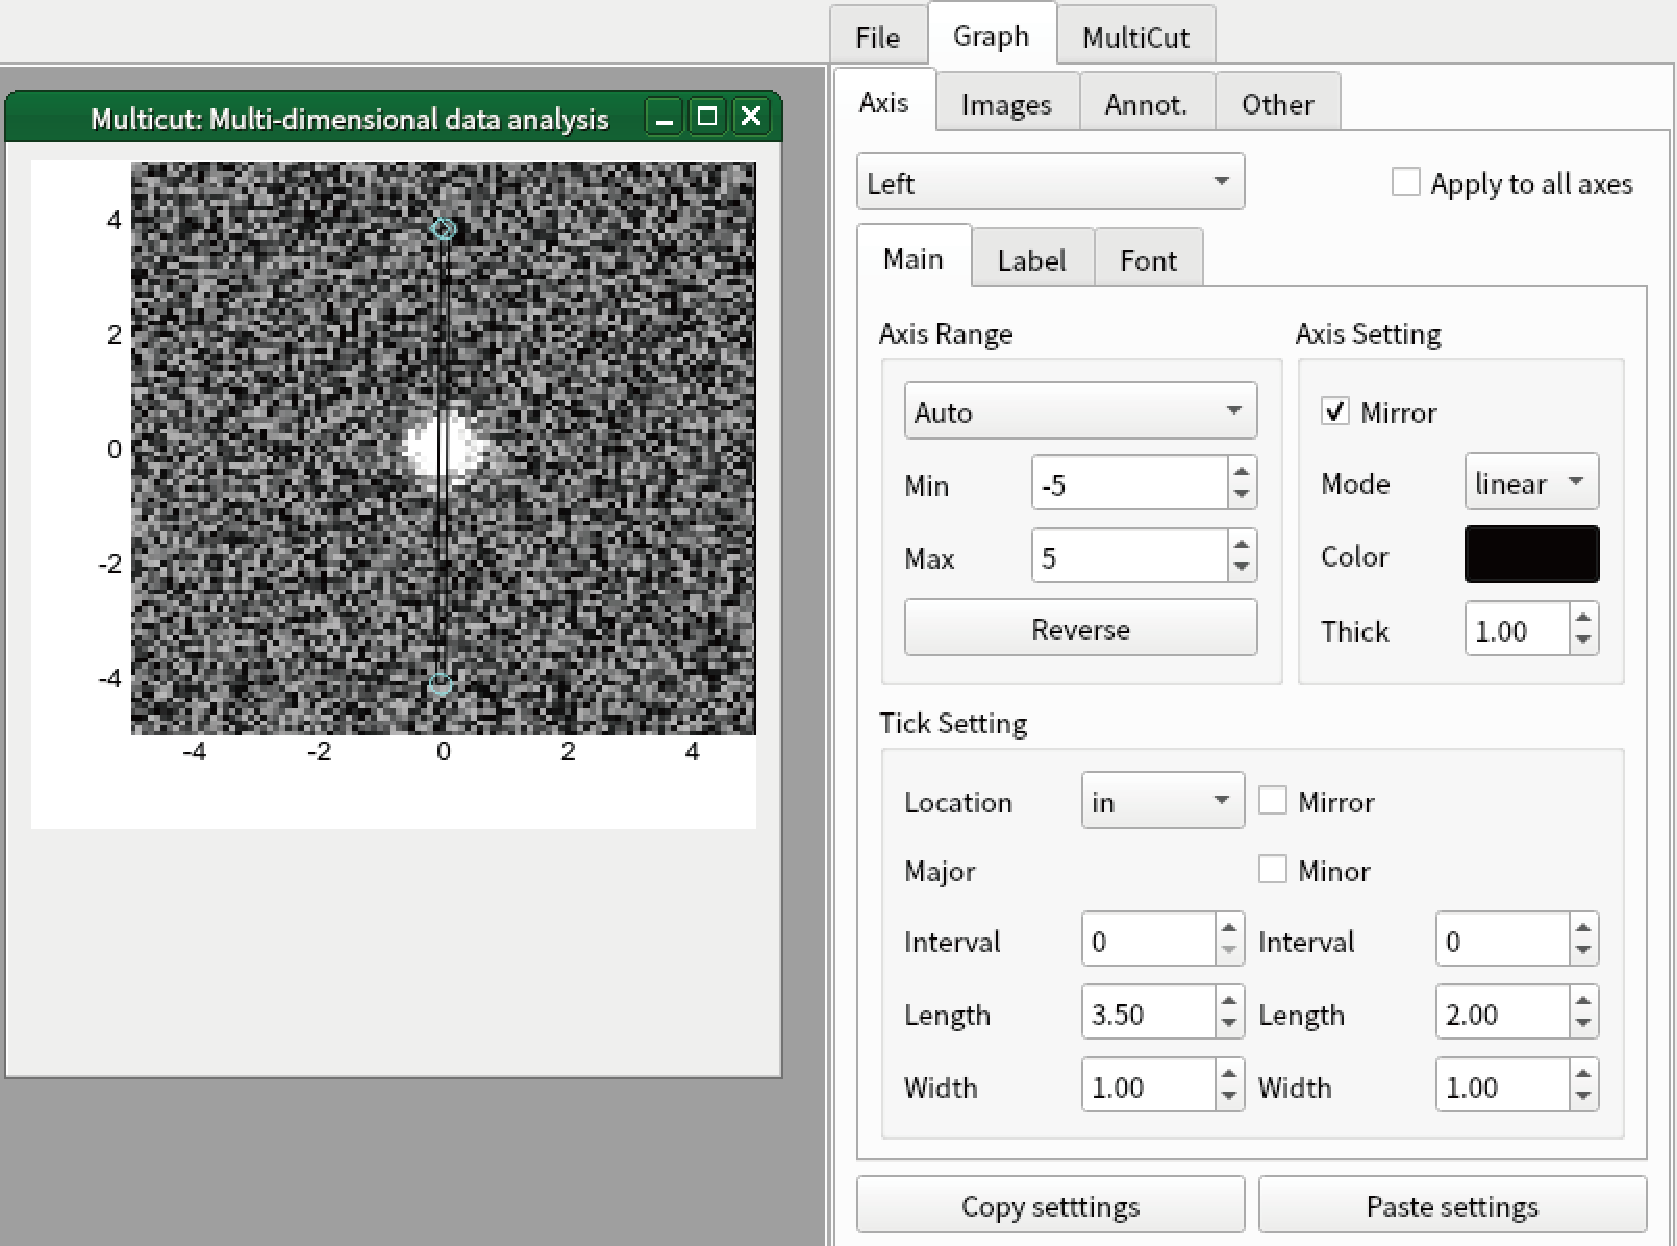Open the linear Mode dropdown
Screen dimensions: 1677x1246
coord(1531,482)
